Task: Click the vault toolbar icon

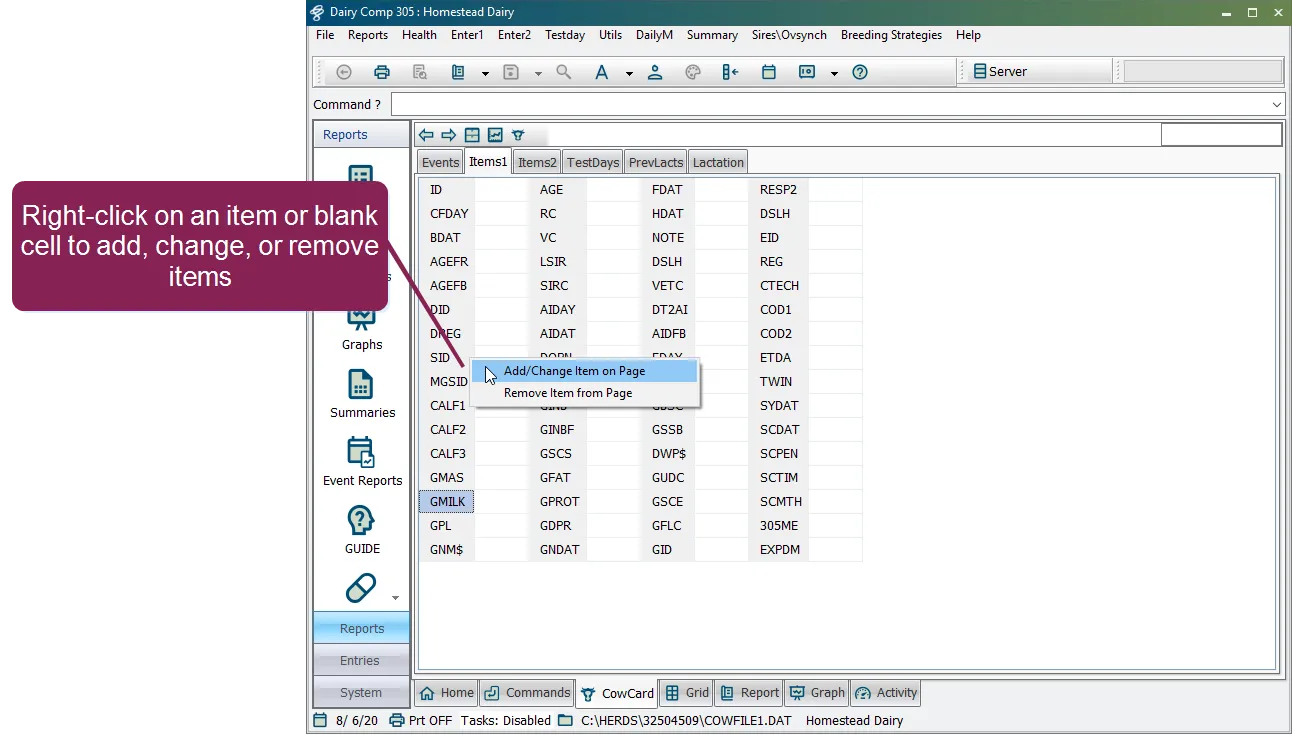Action: [807, 72]
